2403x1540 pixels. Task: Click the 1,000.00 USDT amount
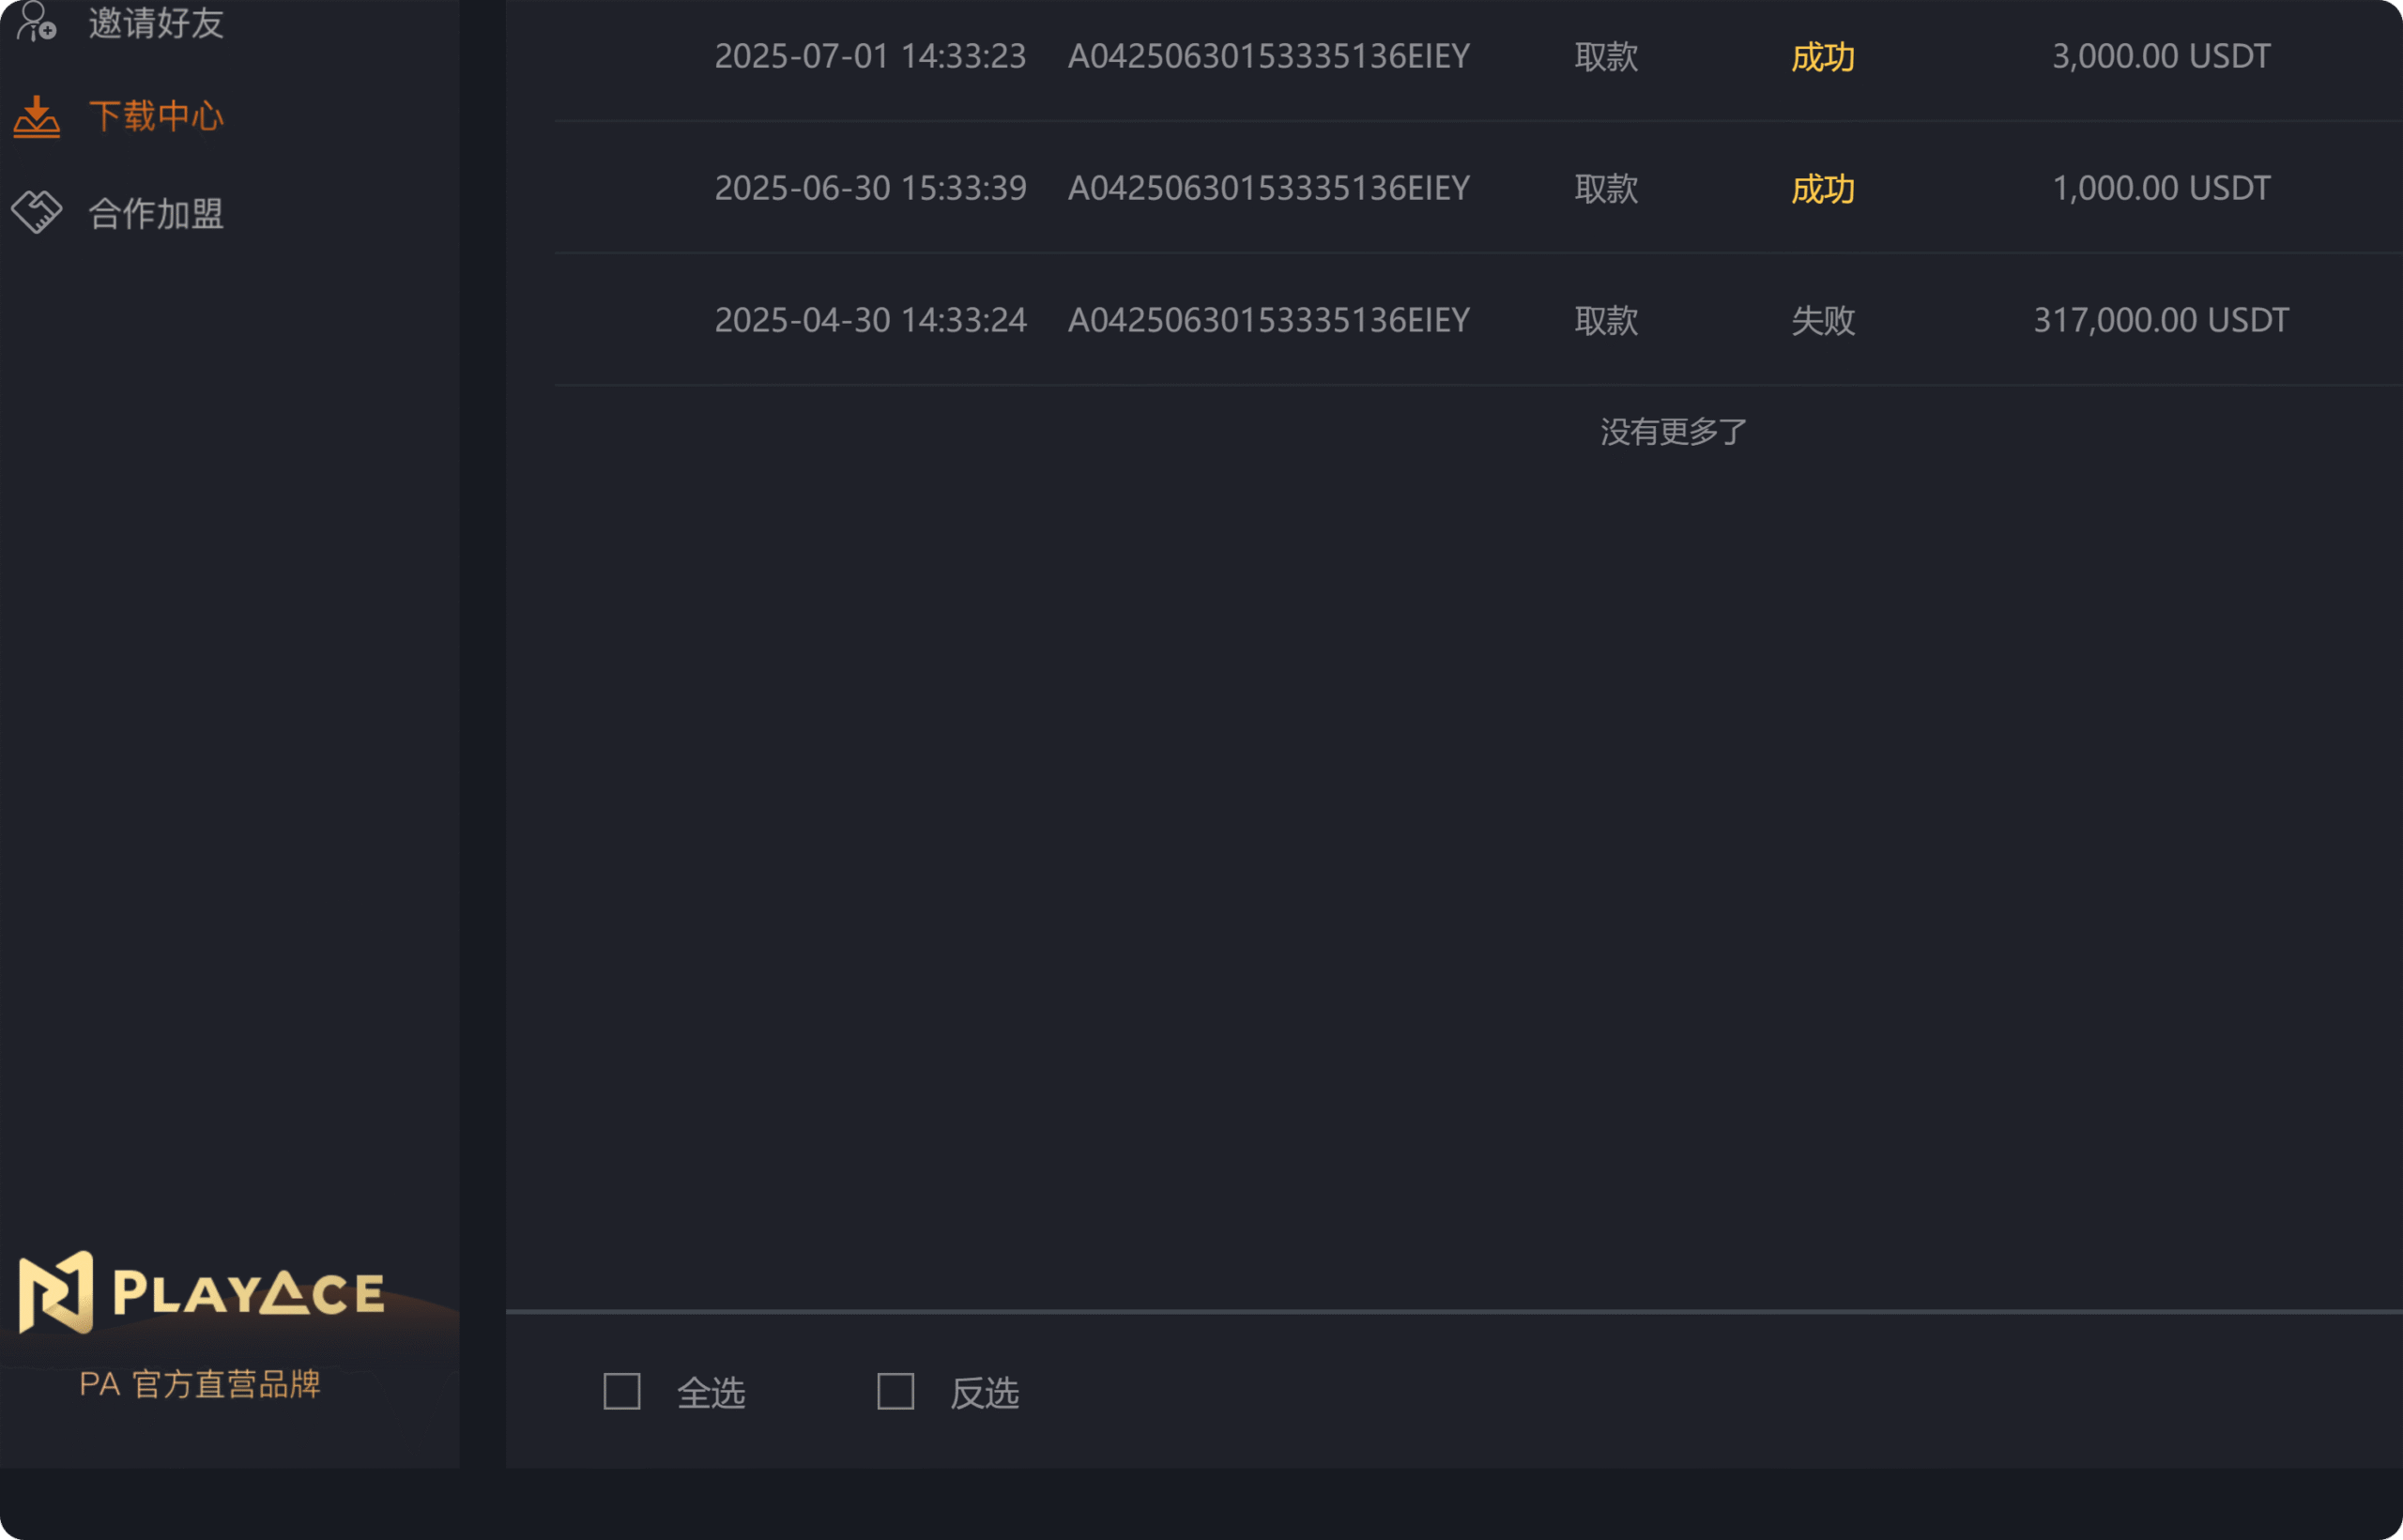[2161, 188]
